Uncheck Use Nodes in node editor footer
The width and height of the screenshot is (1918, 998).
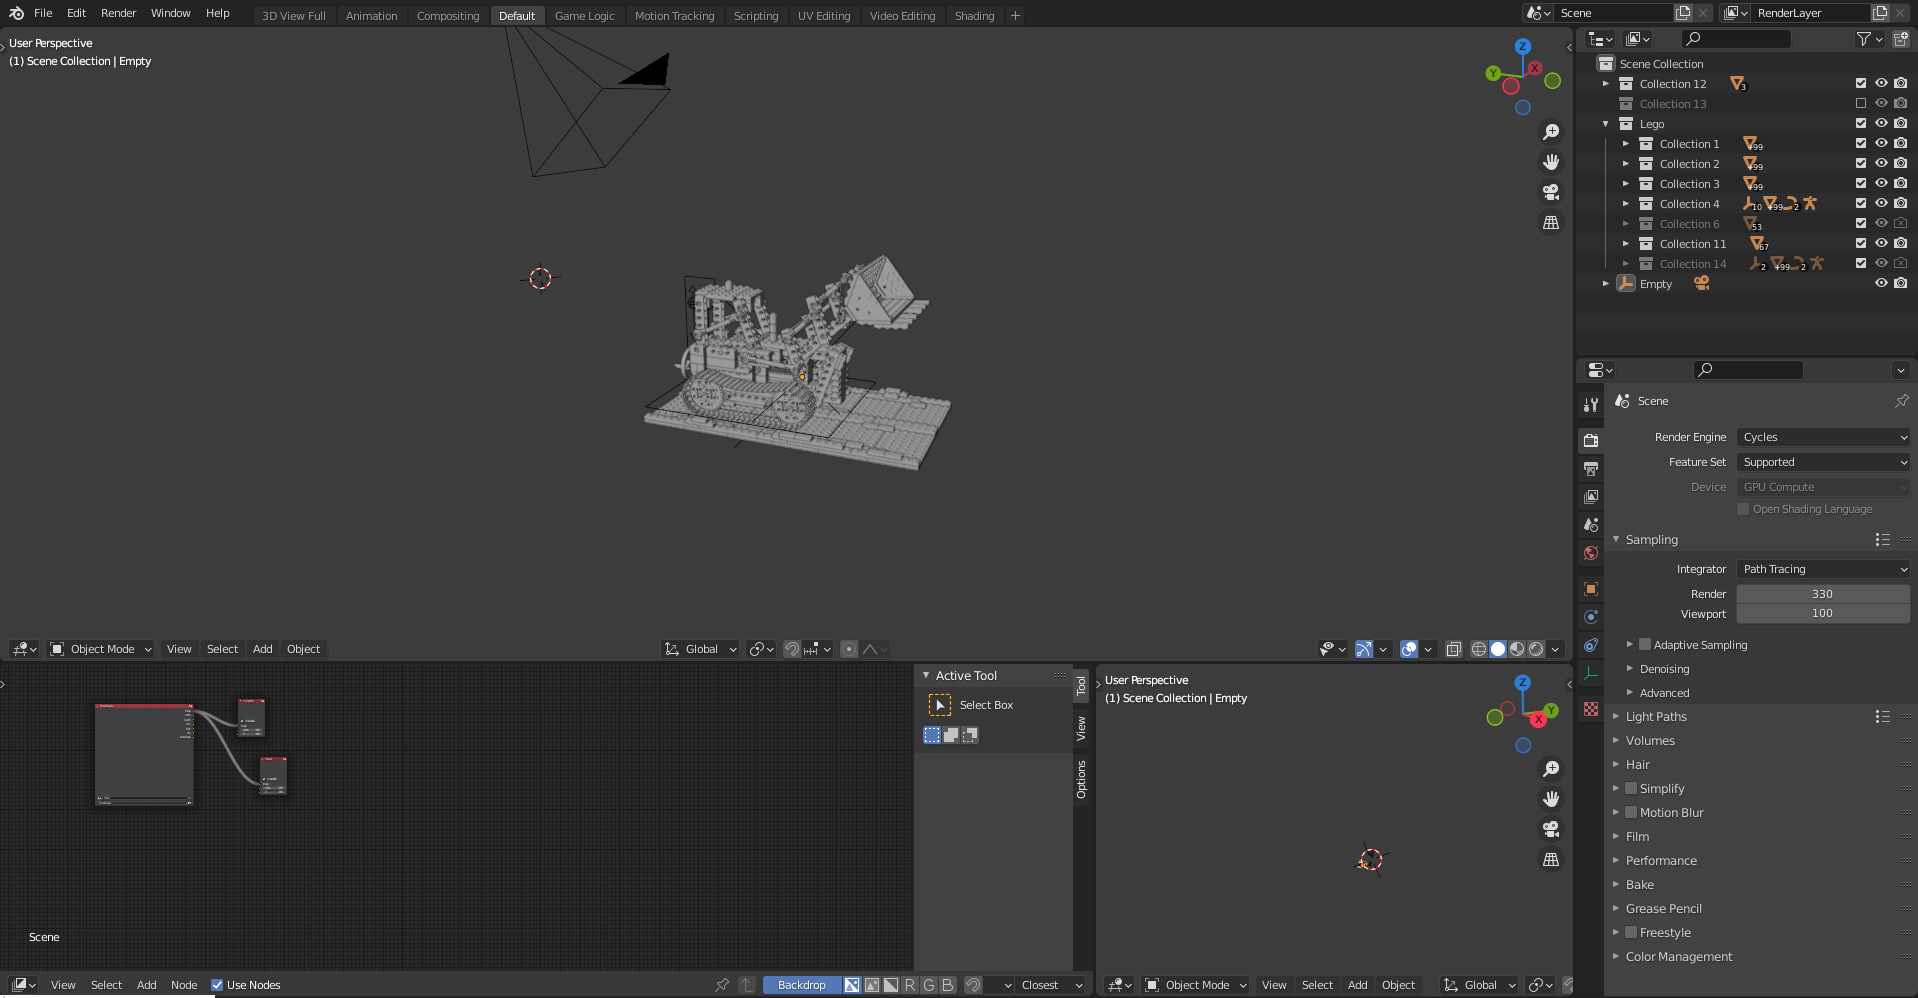(x=217, y=985)
